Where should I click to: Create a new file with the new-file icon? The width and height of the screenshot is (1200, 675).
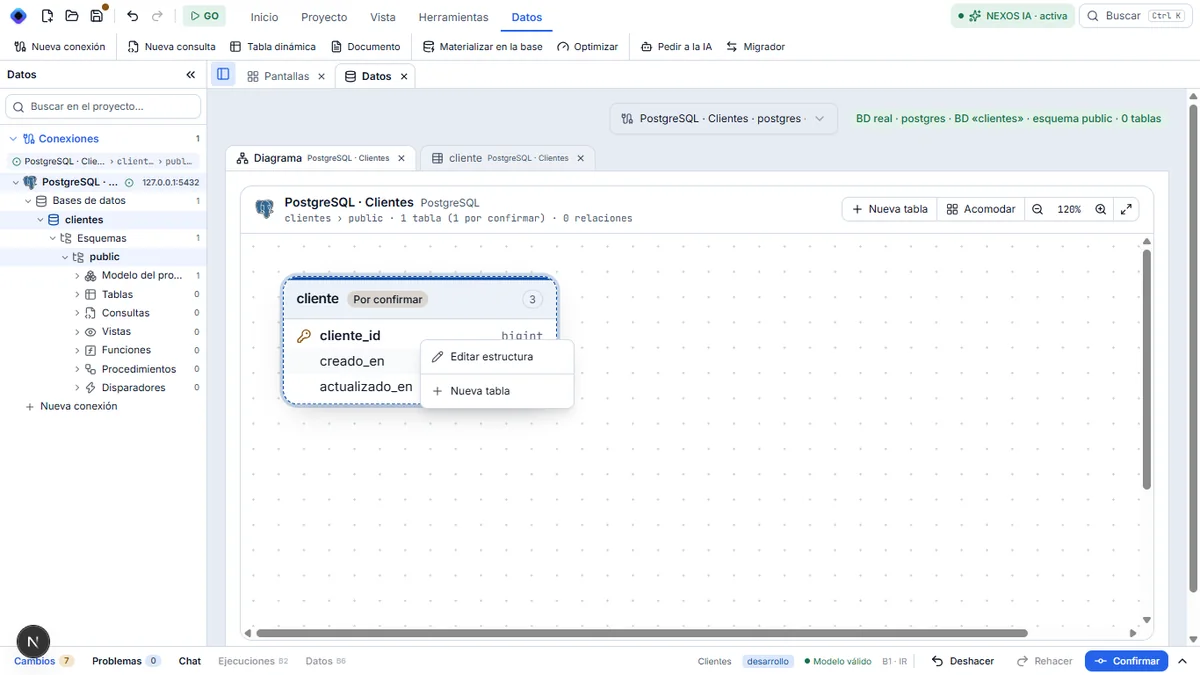(47, 16)
